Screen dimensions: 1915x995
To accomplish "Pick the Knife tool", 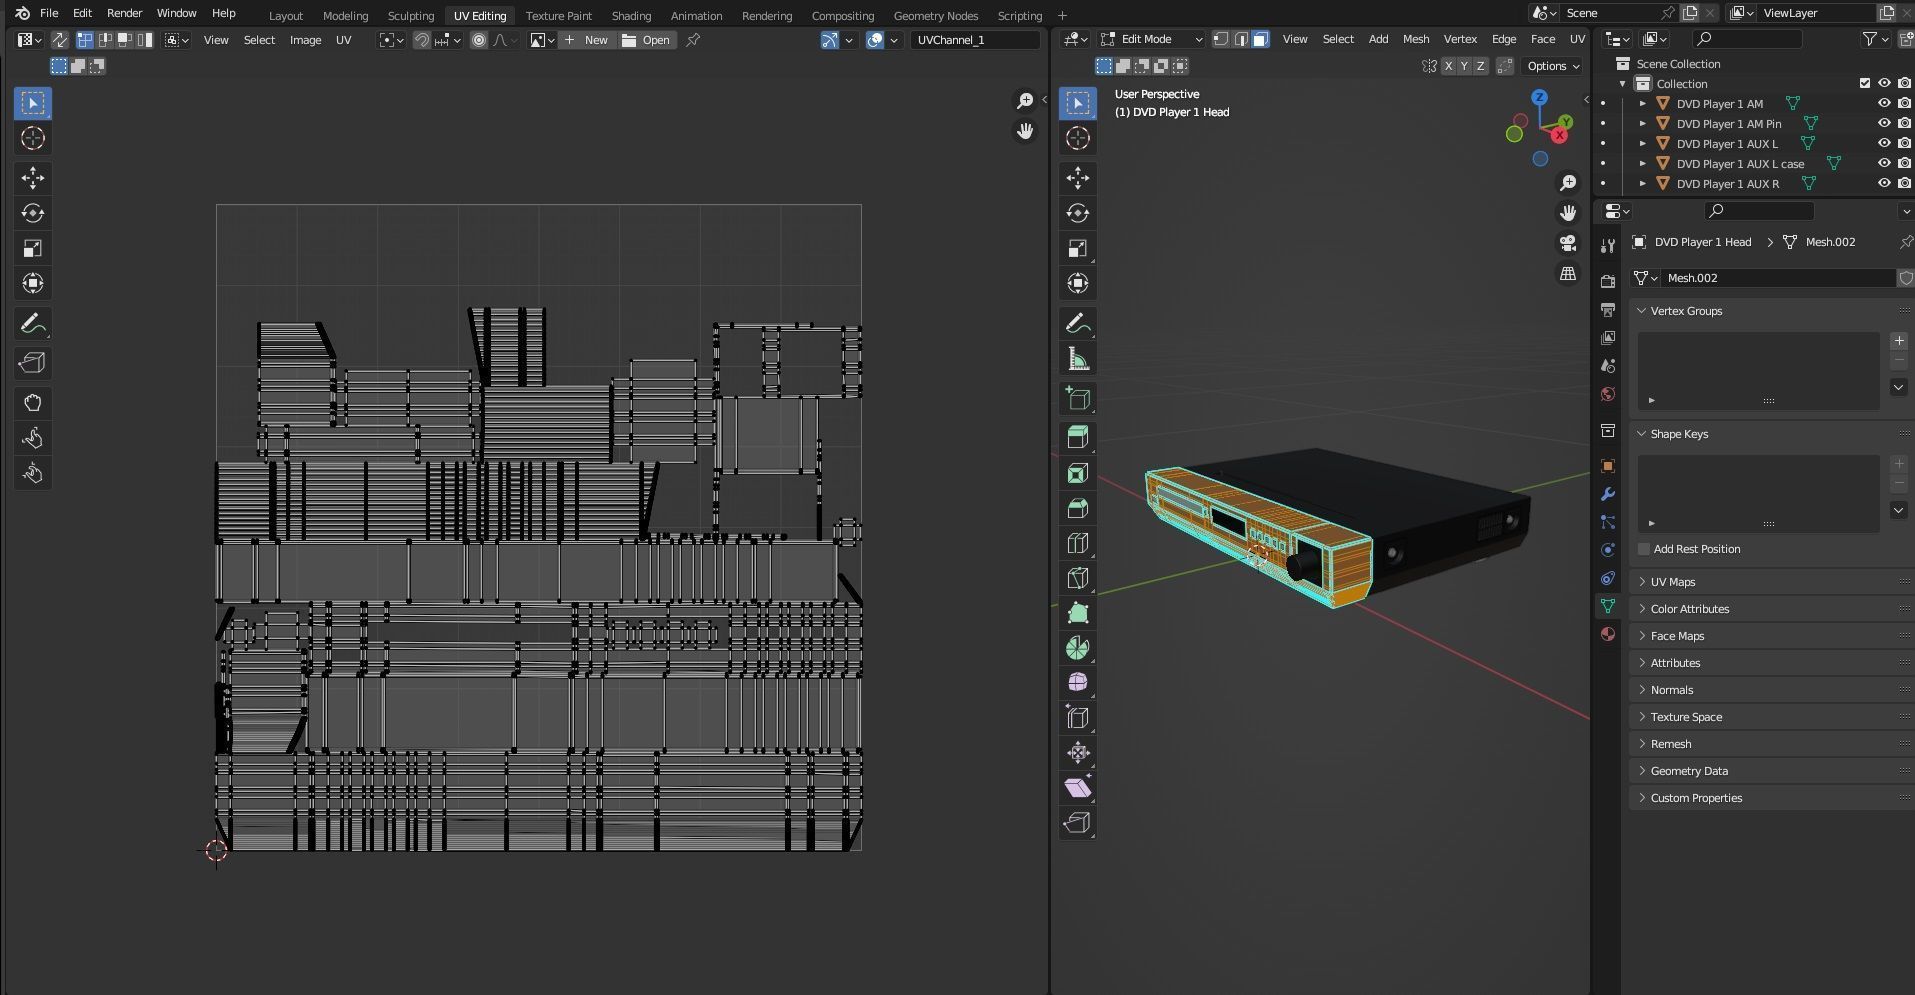I will coord(1078,578).
